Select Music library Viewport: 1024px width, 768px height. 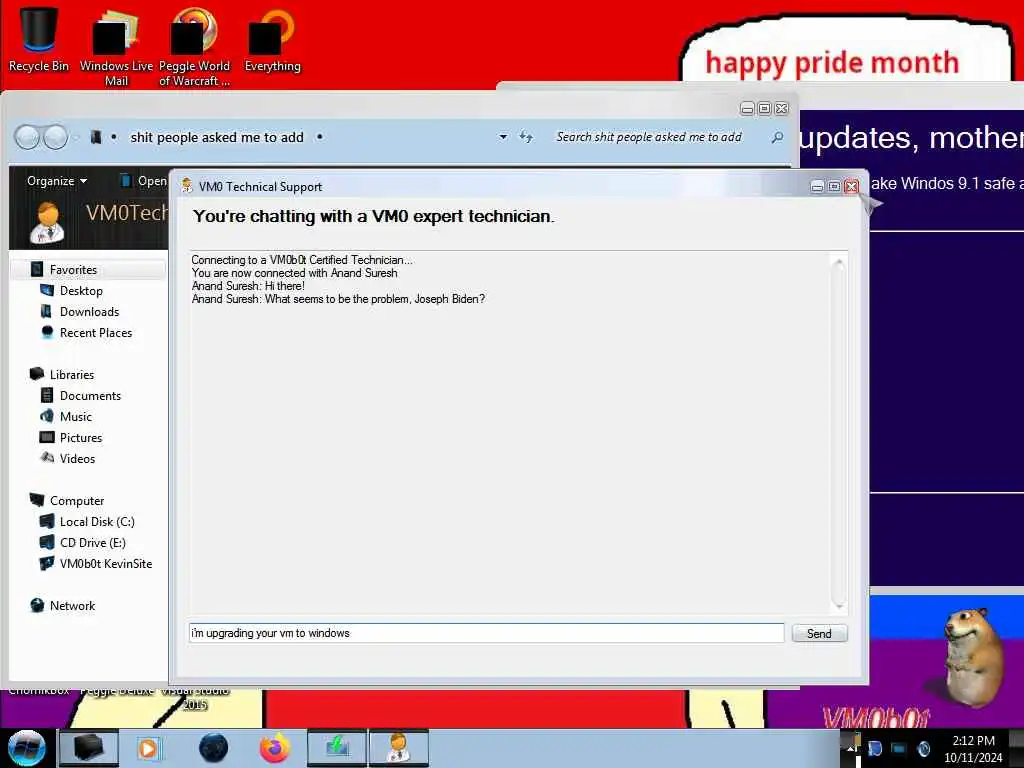click(x=76, y=417)
